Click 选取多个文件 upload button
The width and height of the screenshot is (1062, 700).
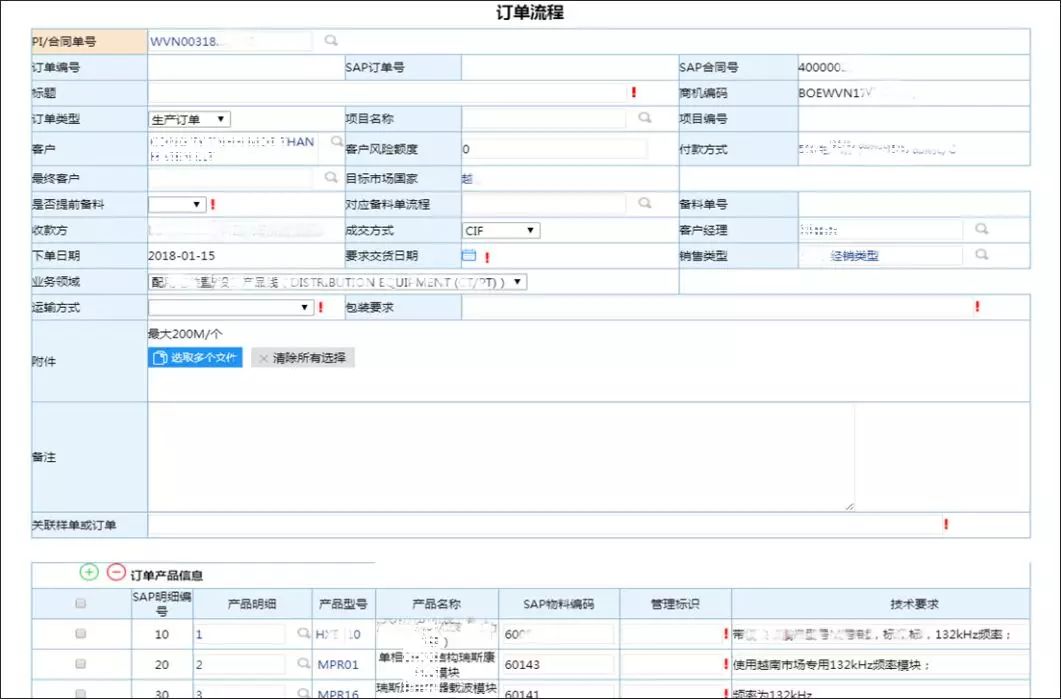click(x=195, y=358)
